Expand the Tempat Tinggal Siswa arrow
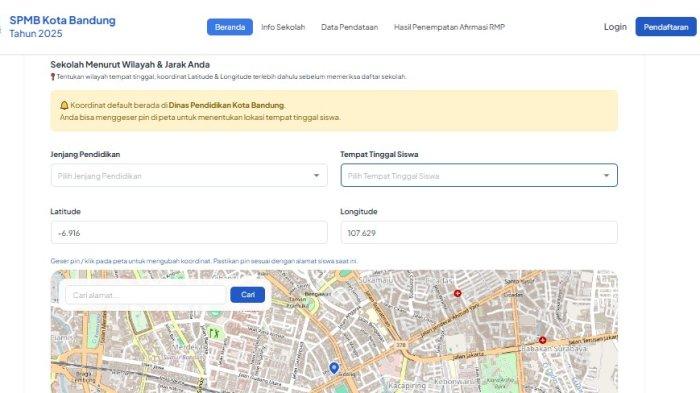This screenshot has width=700, height=393. pyautogui.click(x=606, y=176)
